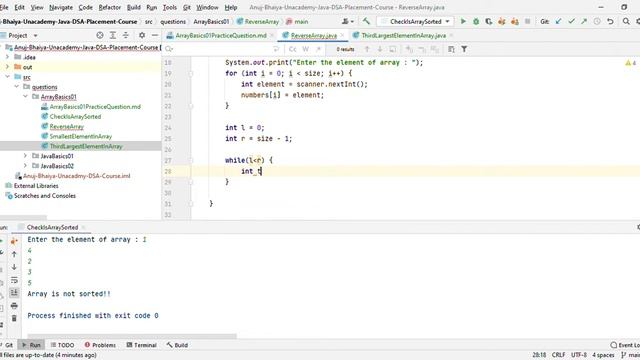Run the CheckIsArraySorted configuration
Screen dimensions: 640x360
pyautogui.click(x=463, y=21)
